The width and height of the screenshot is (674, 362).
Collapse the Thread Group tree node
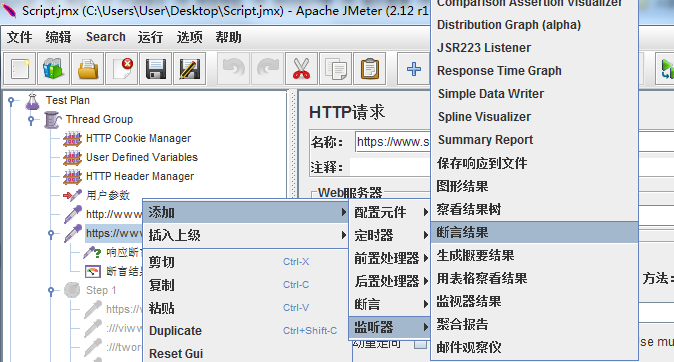pos(31,120)
